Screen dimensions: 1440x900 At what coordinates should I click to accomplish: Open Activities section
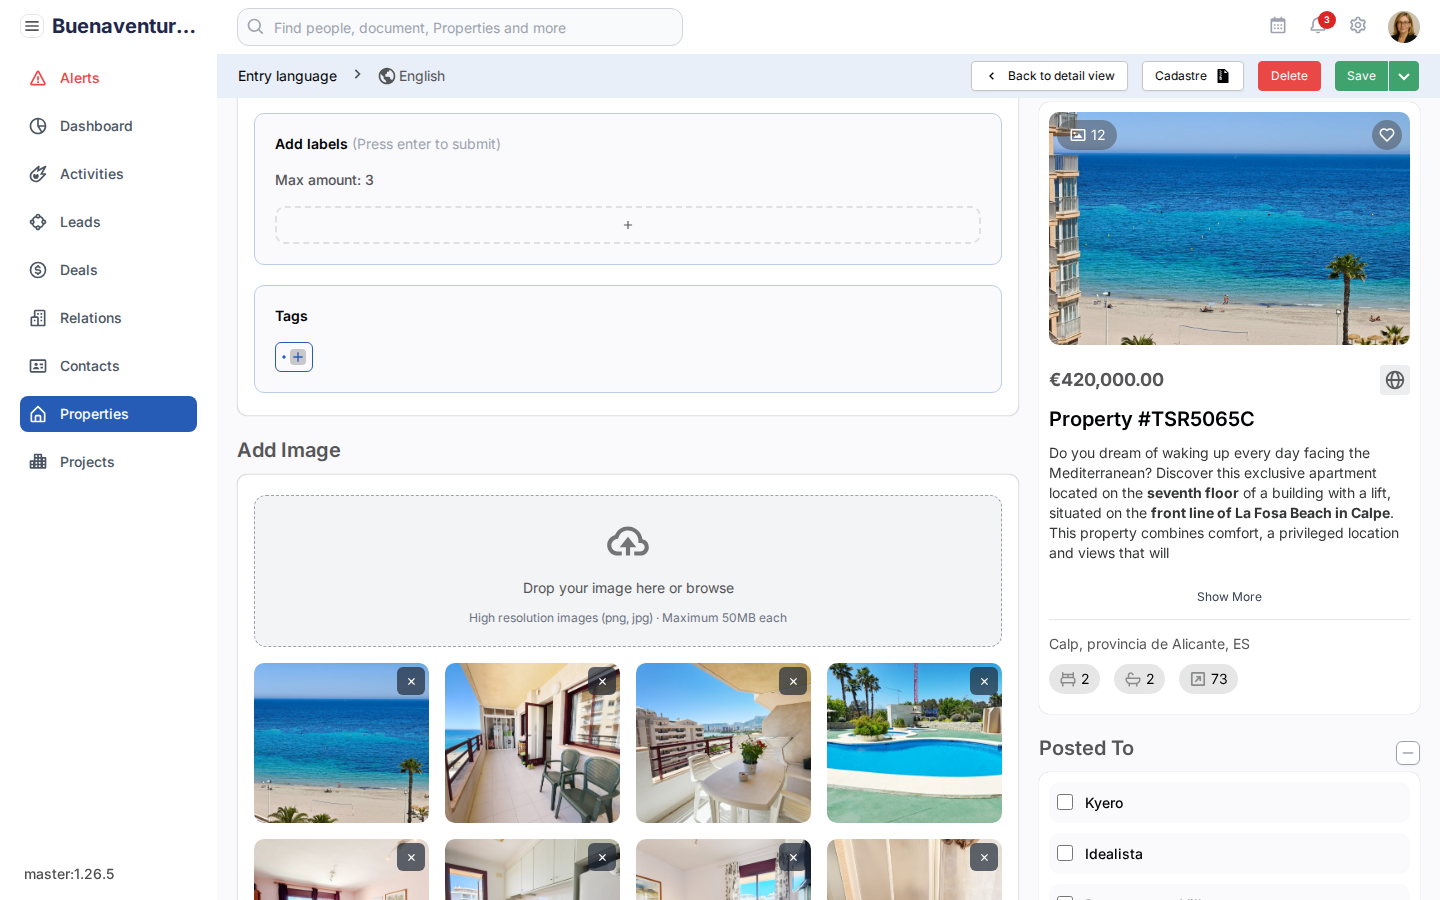108,174
